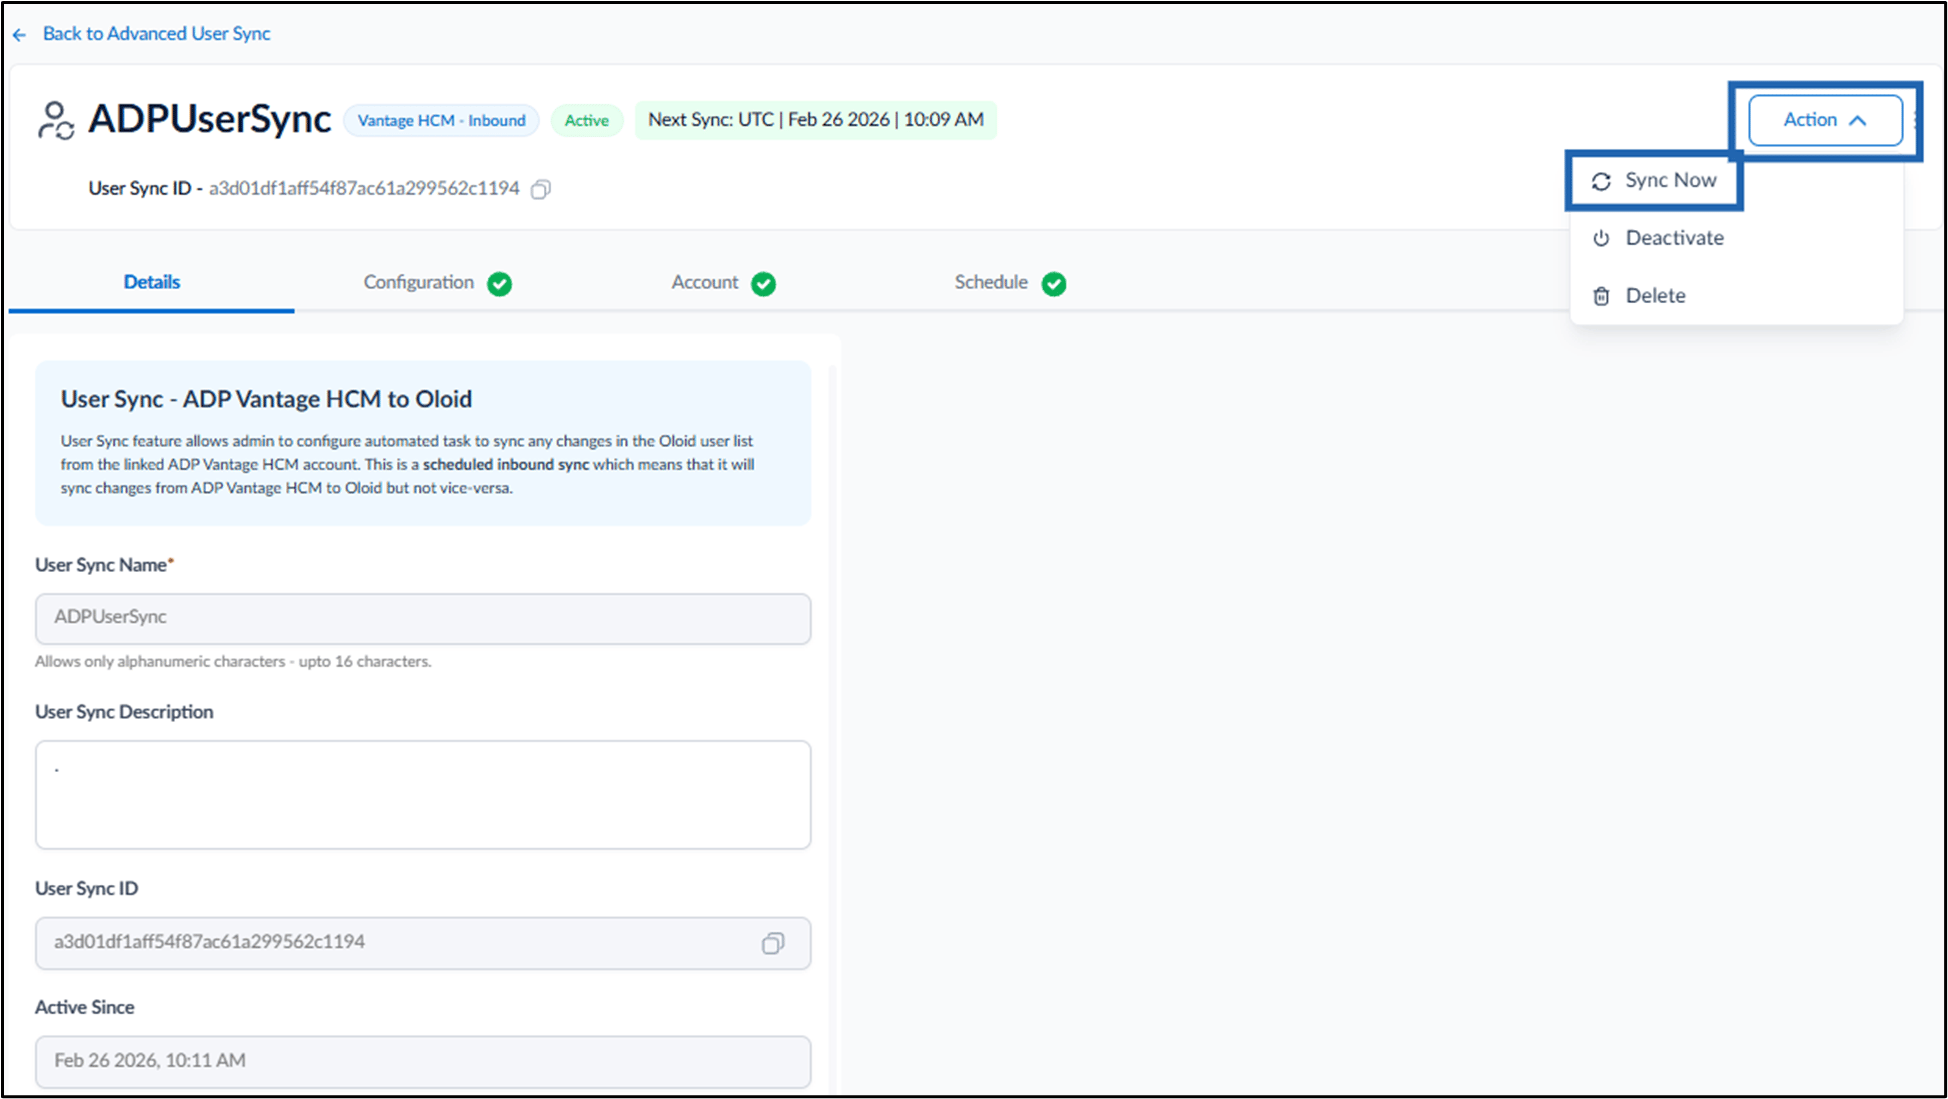The width and height of the screenshot is (1948, 1099).
Task: Click the Sync Now refresh icon
Action: click(1601, 181)
